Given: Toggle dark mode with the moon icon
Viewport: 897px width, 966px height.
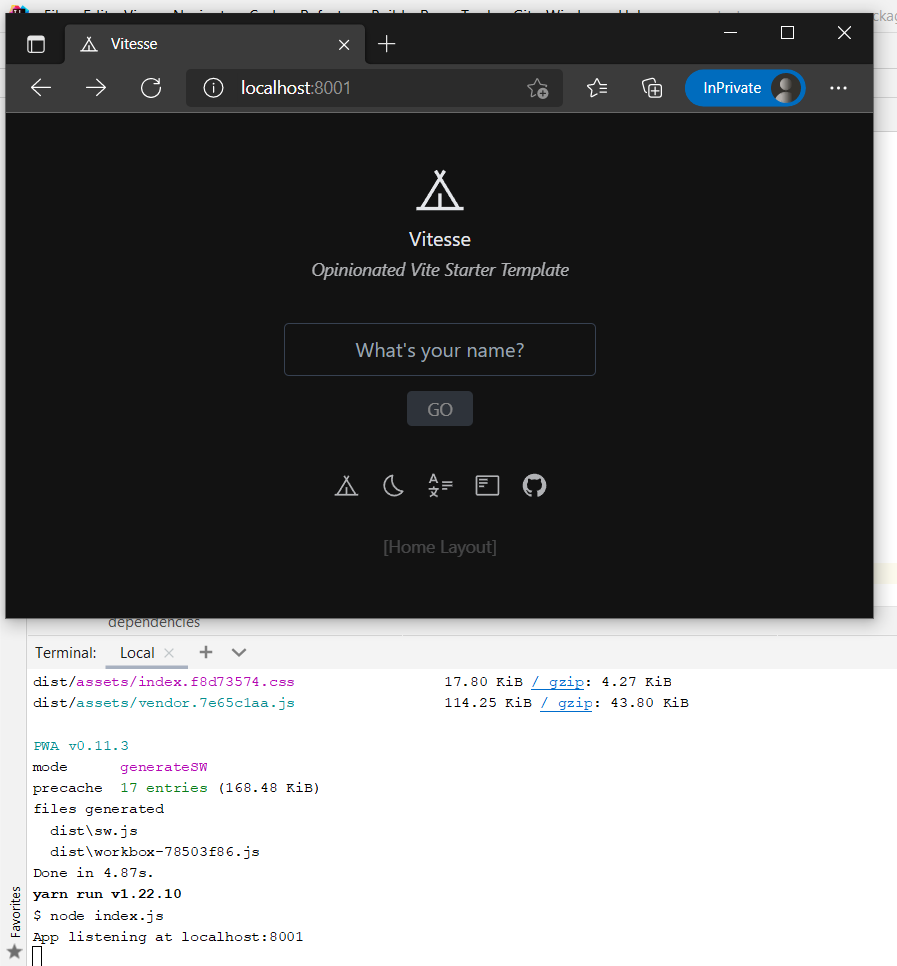Looking at the screenshot, I should pyautogui.click(x=393, y=485).
